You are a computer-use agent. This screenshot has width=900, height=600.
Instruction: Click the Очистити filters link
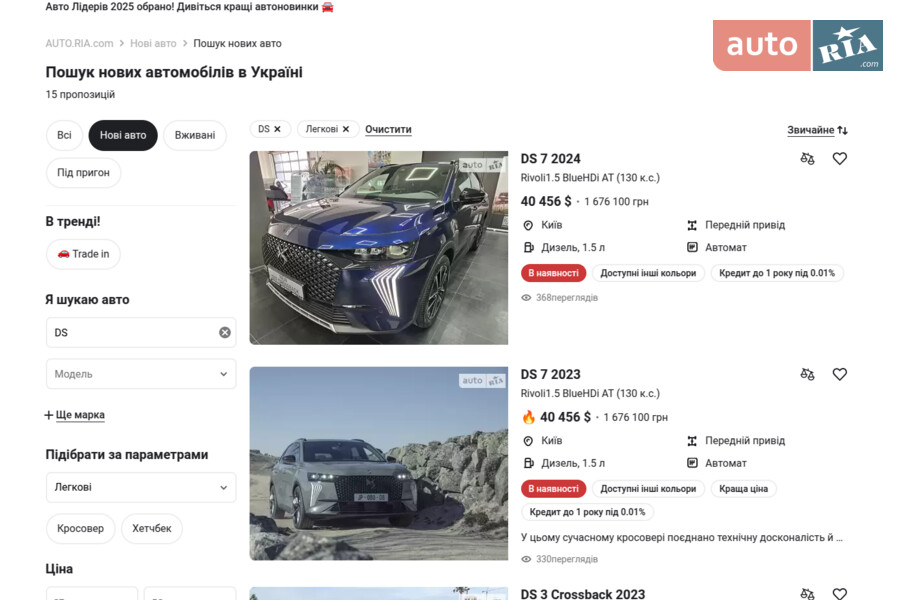(x=388, y=129)
